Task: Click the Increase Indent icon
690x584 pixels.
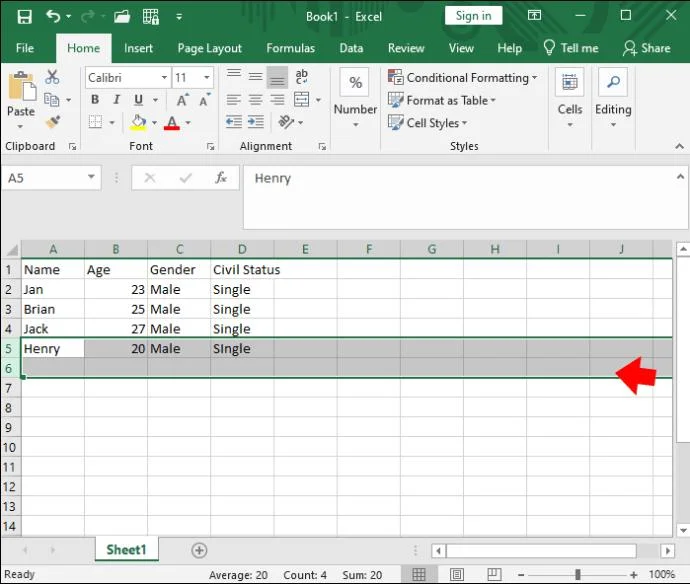Action: point(256,122)
